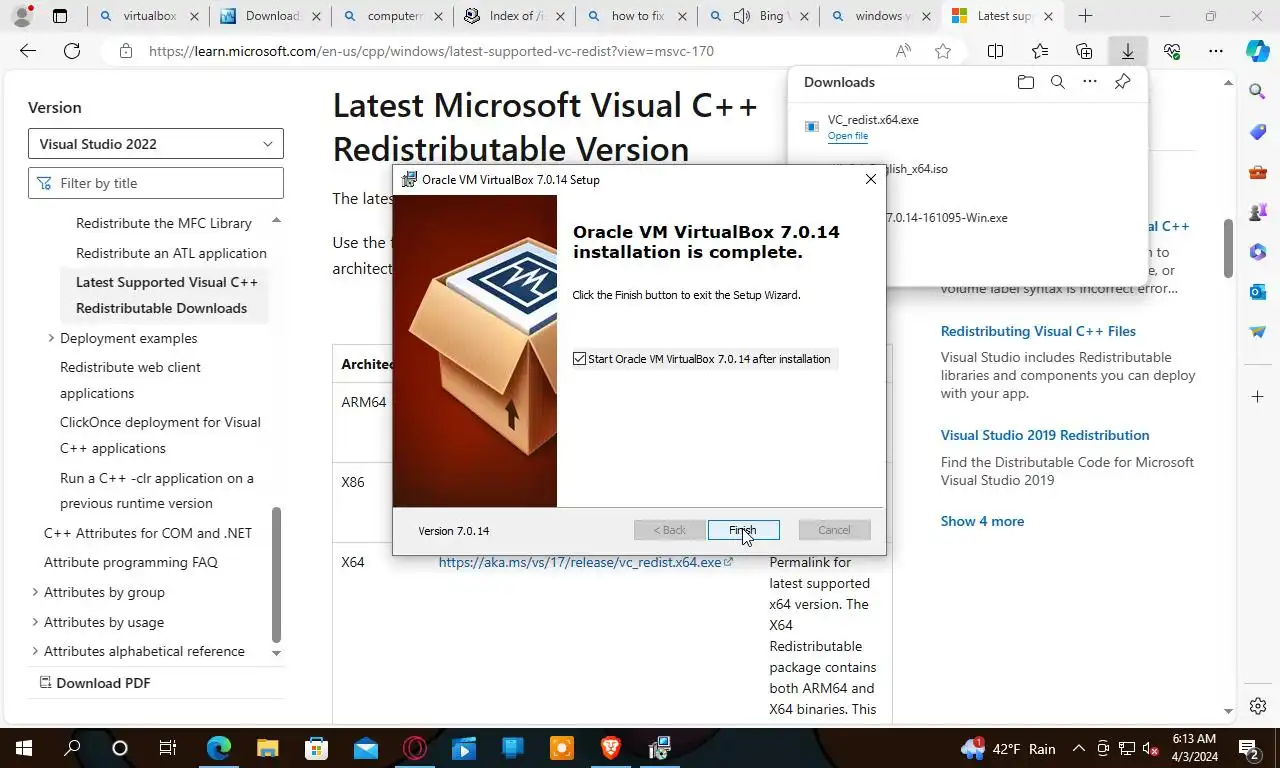
Task: Click Open file link under VC_redist.x64.exe
Action: [848, 136]
